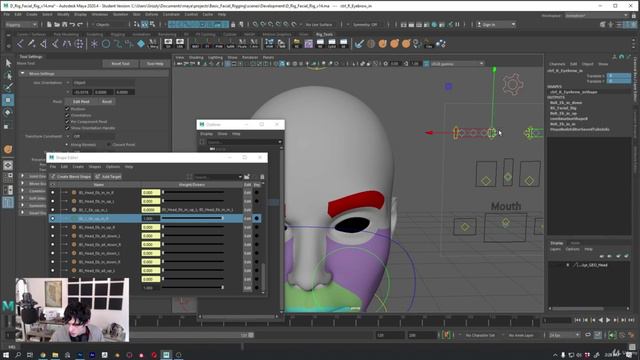Click new group icon in Shape Editor
Viewport: 640px width, 360px height.
tap(247, 177)
